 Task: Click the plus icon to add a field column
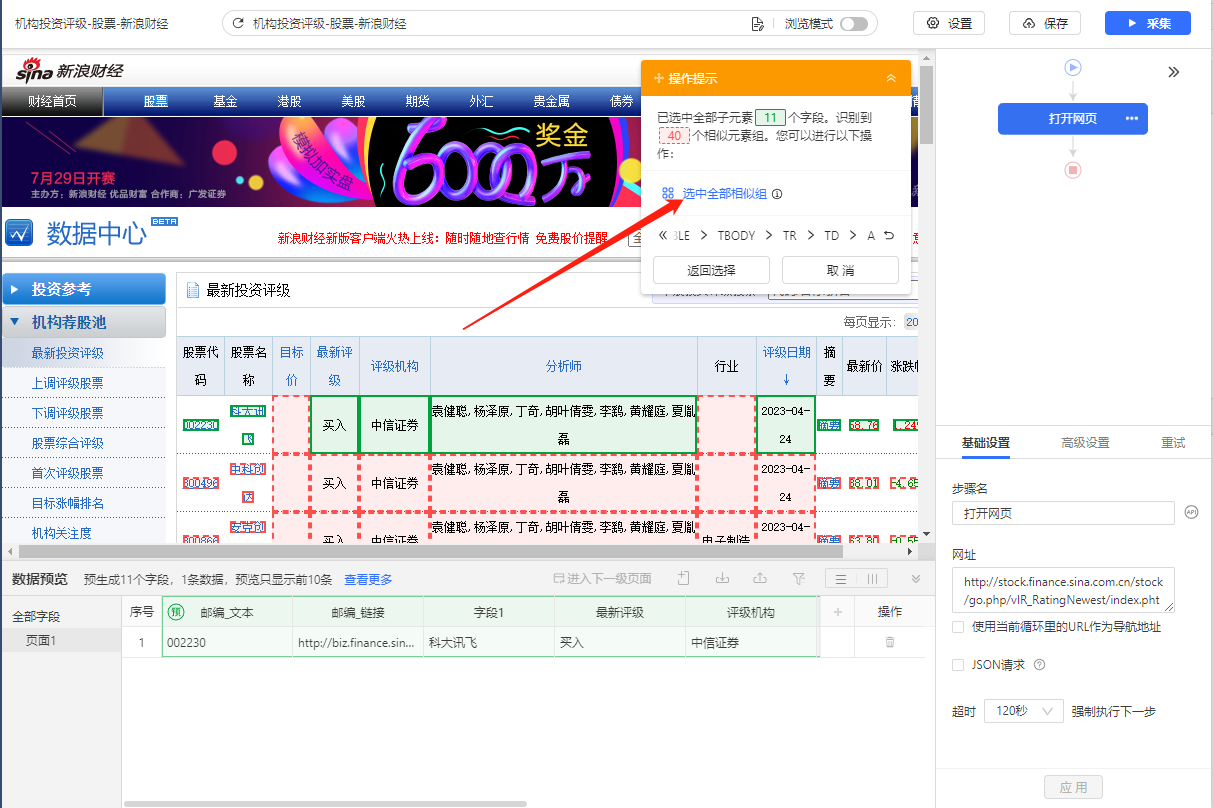(x=838, y=612)
